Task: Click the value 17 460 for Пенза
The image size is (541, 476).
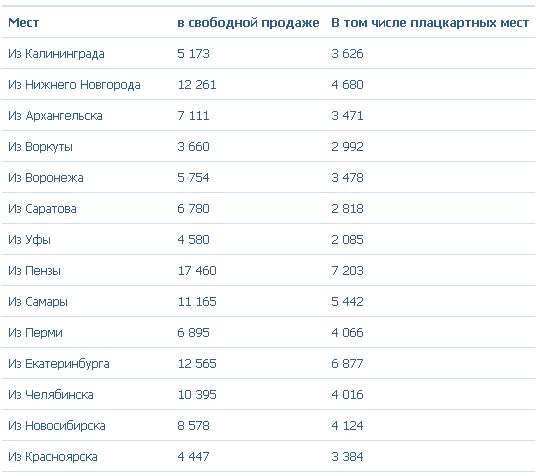Action: pos(197,271)
